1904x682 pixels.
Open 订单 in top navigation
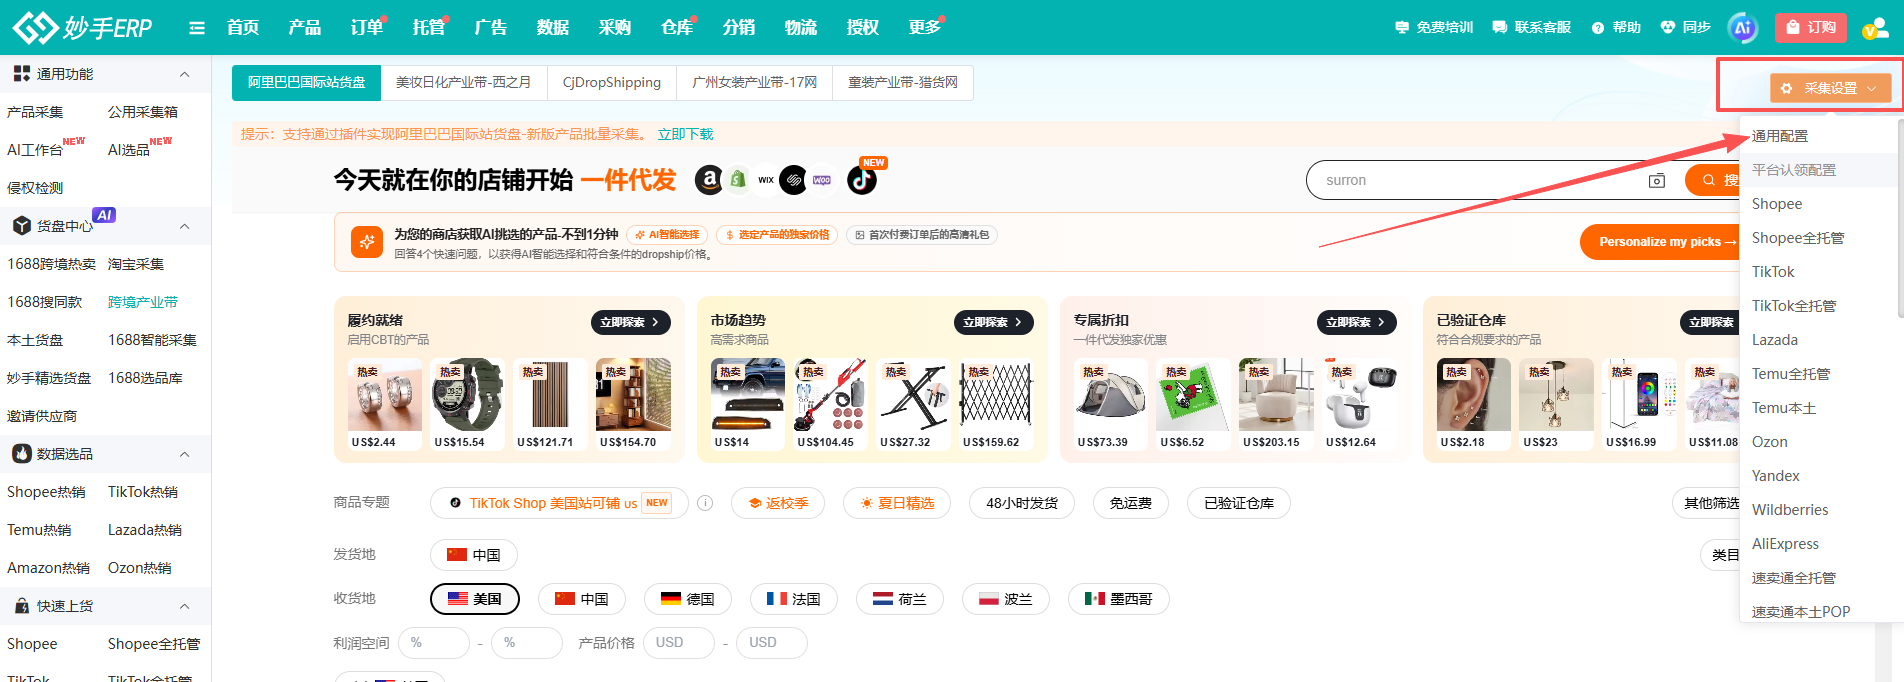[367, 27]
